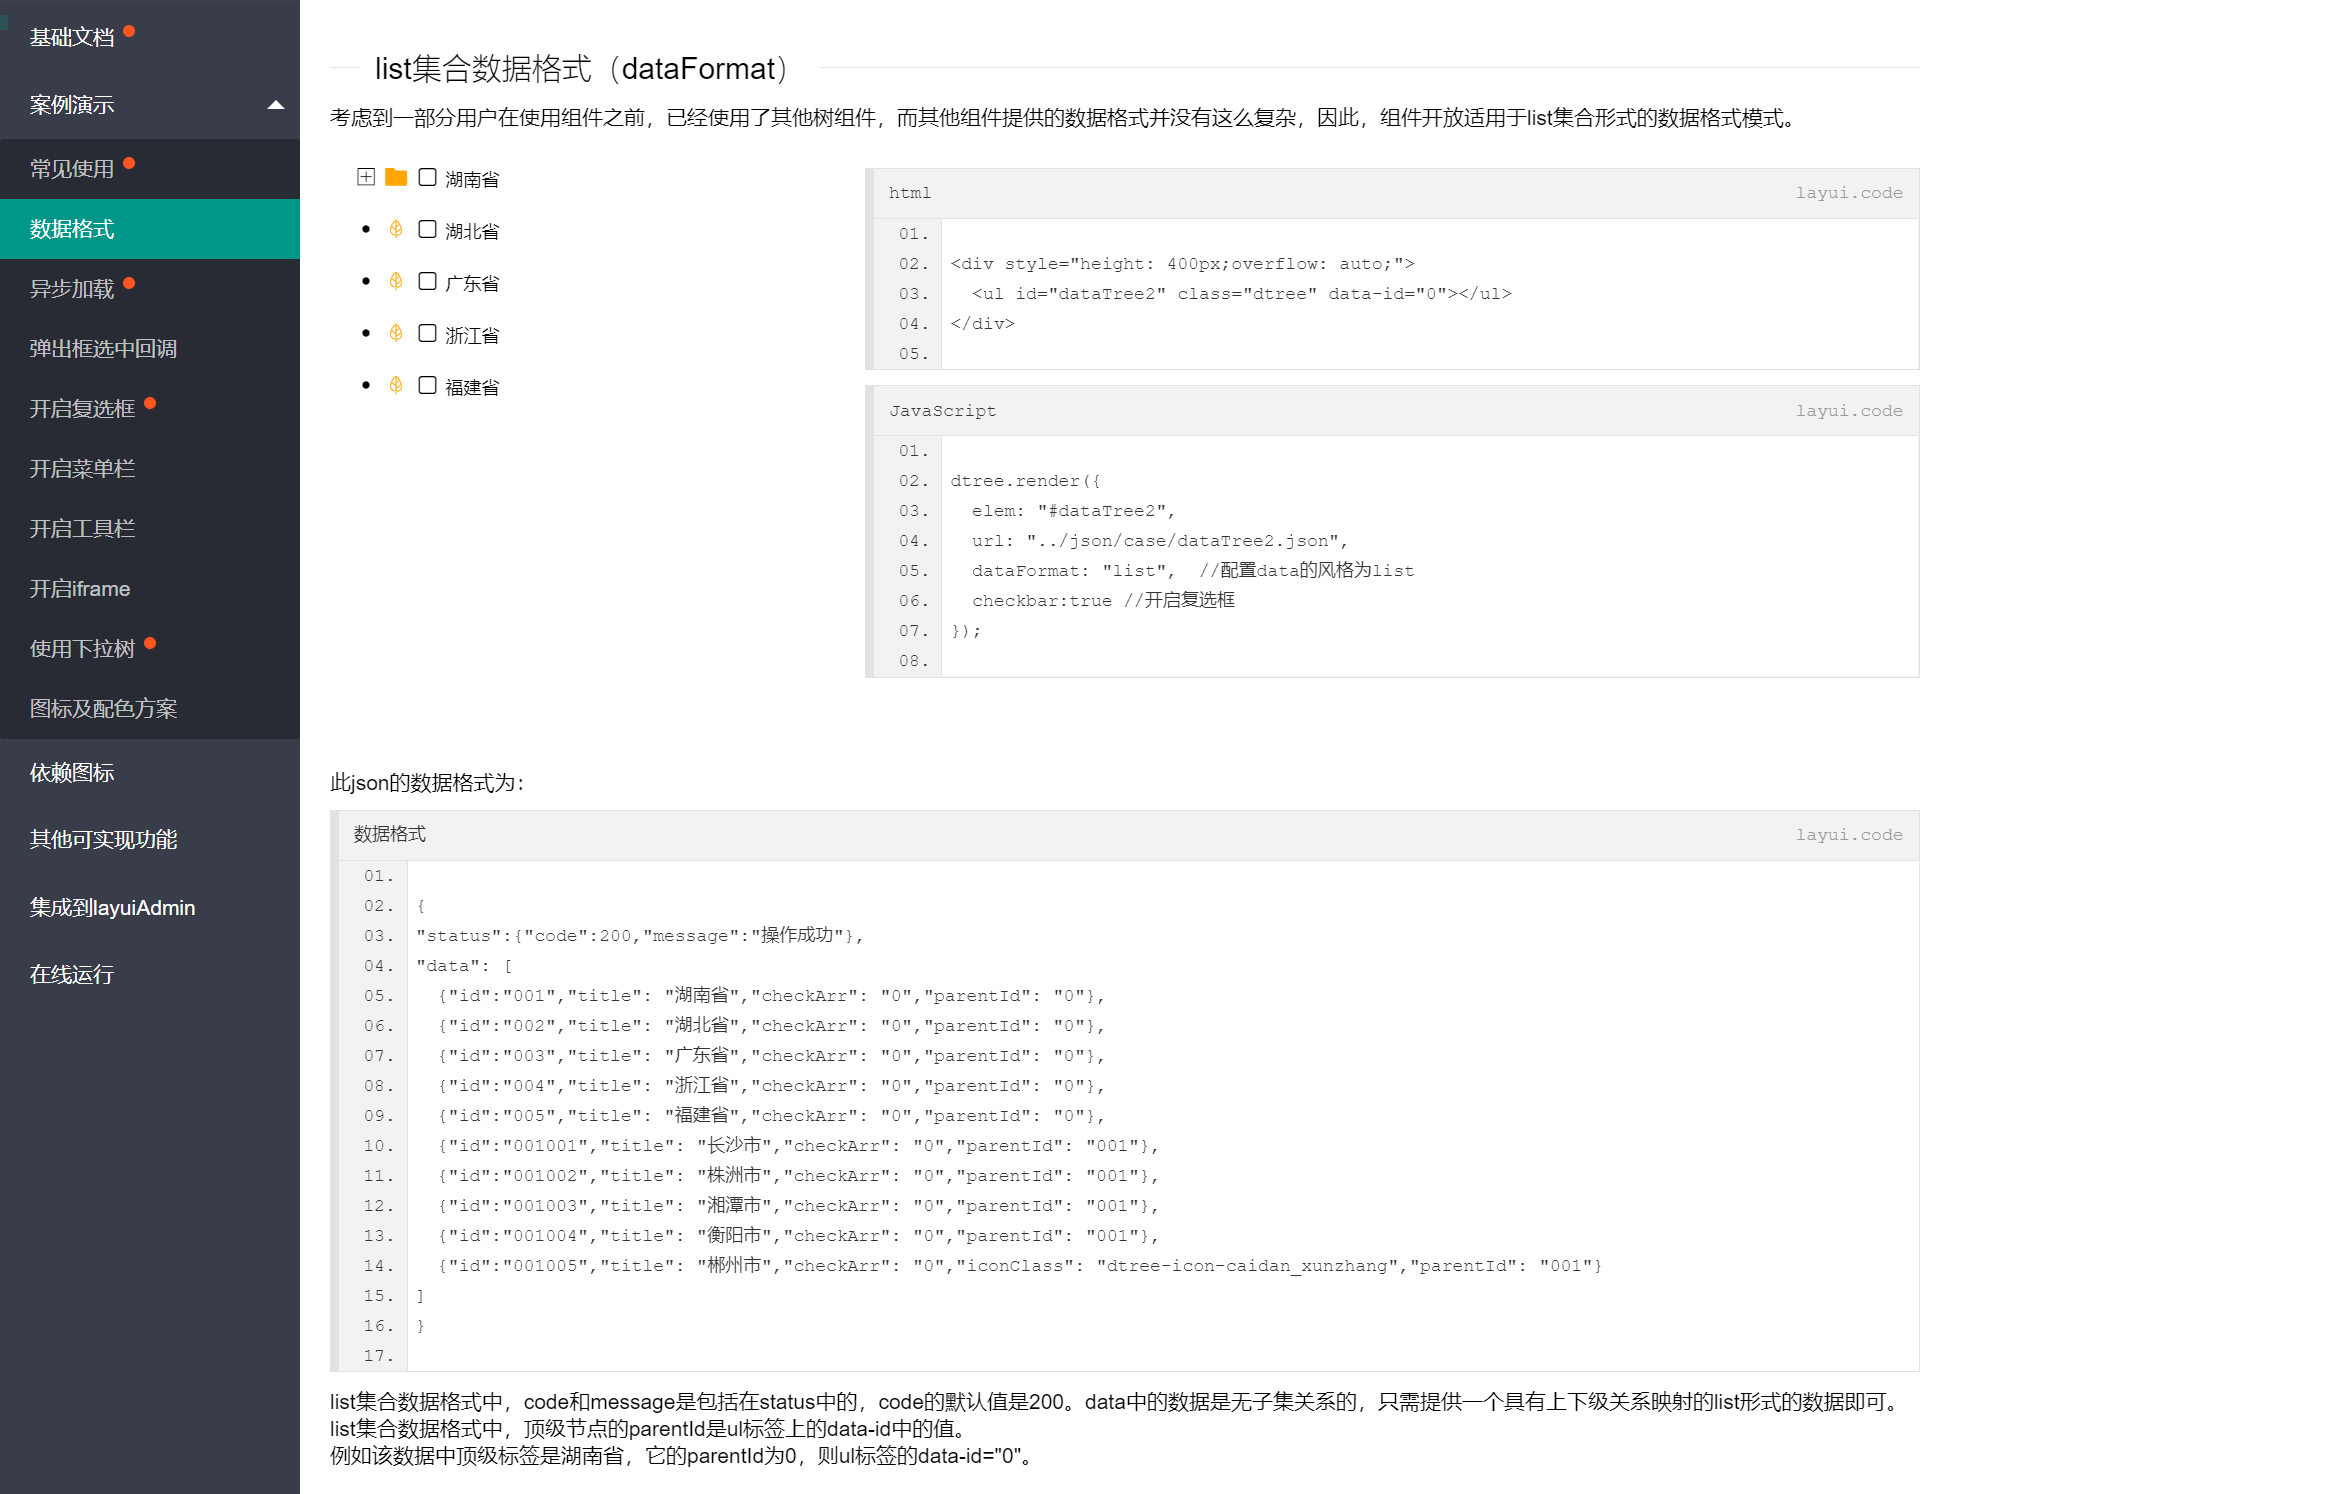Select 常见使用 in the sidebar
The width and height of the screenshot is (2341, 1494).
(x=70, y=168)
